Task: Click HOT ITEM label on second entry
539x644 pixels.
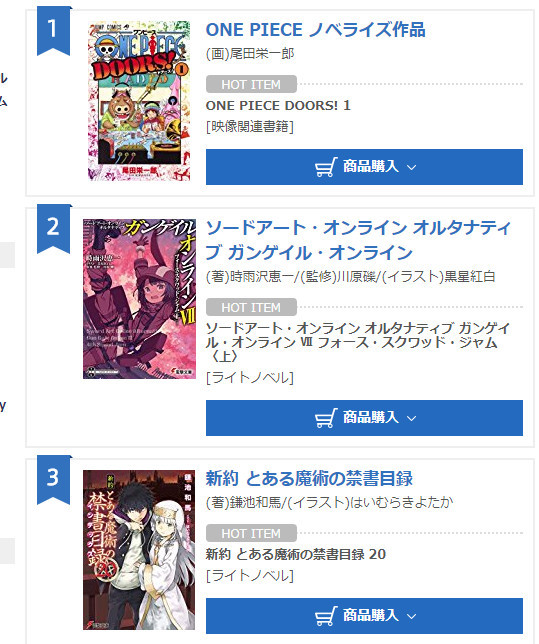Action: pos(251,307)
